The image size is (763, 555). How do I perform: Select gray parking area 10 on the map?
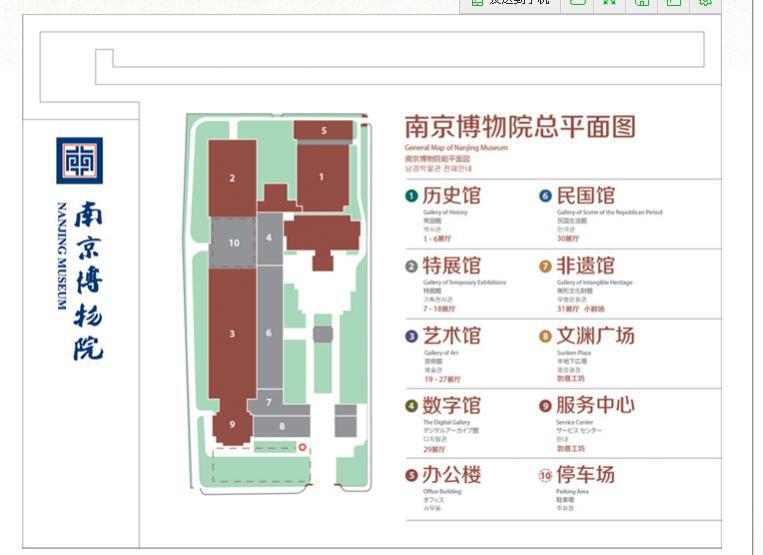[x=233, y=243]
